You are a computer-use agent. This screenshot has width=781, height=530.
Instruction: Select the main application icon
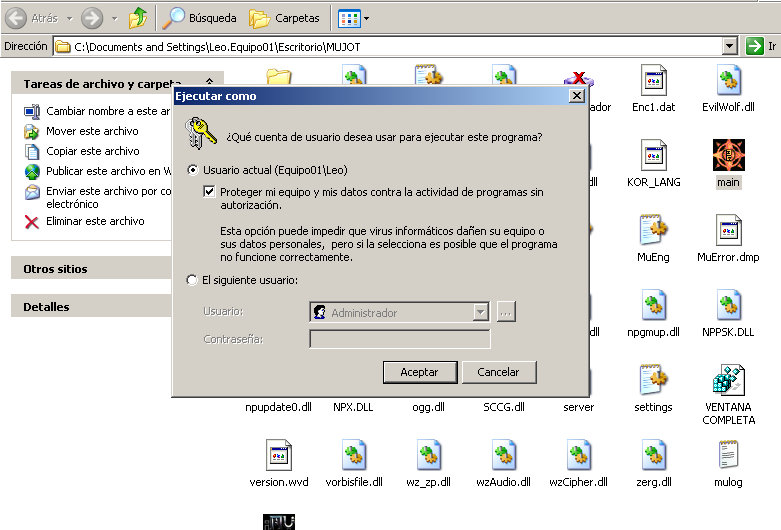[729, 155]
